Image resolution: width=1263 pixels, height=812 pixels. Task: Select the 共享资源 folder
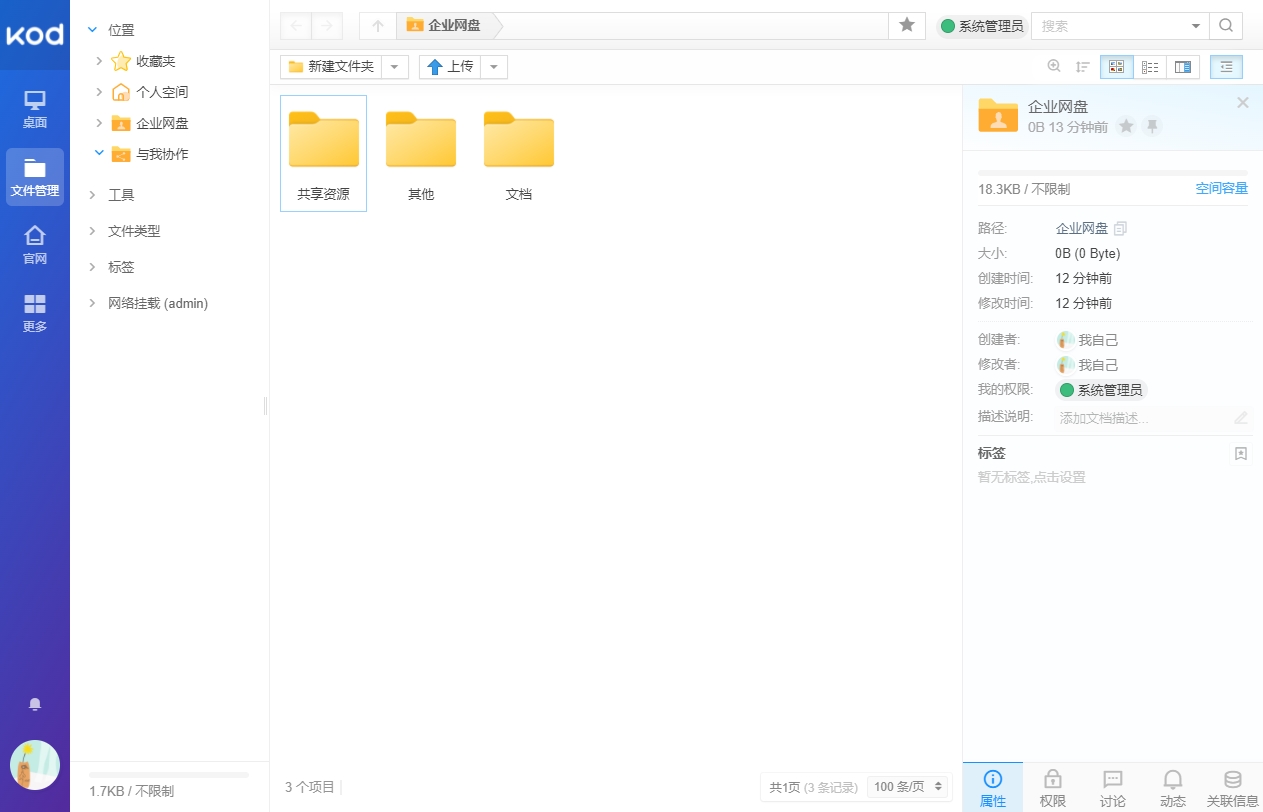coord(323,153)
